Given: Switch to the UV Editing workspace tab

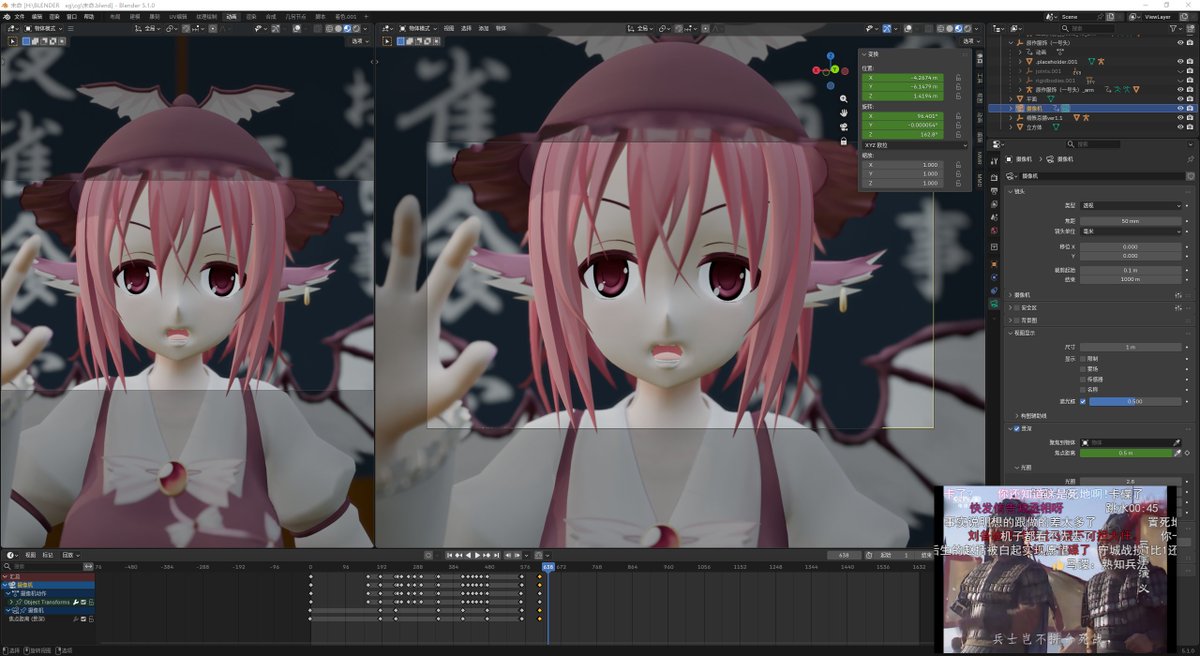Looking at the screenshot, I should (178, 17).
